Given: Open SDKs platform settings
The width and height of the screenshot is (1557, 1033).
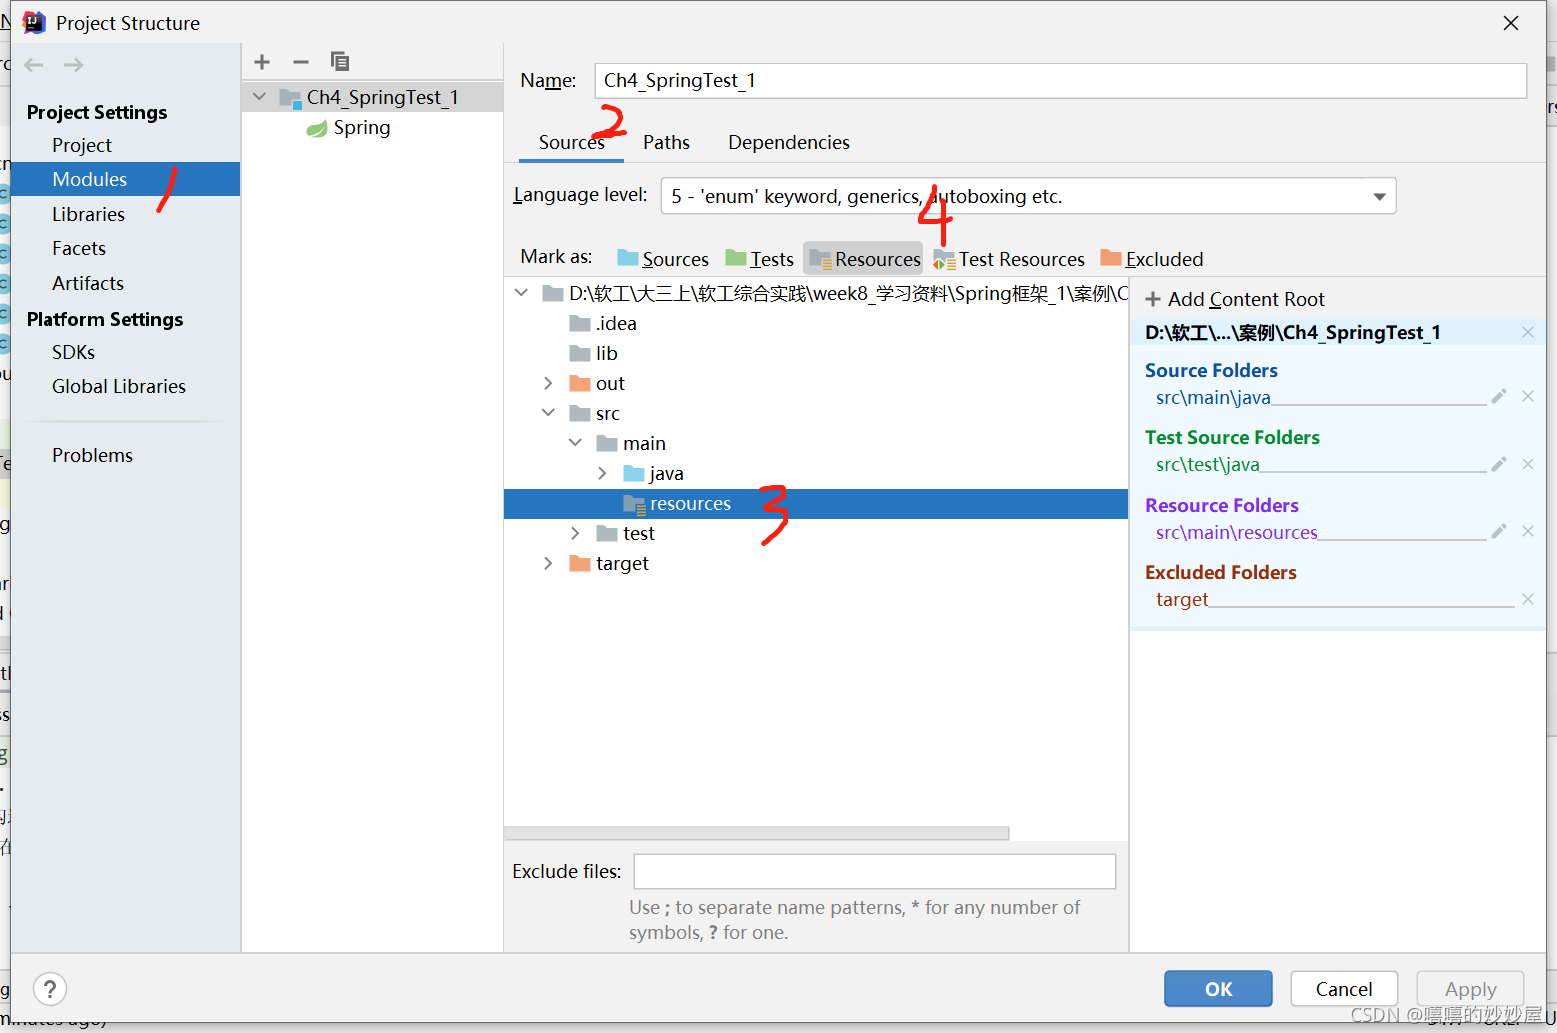Looking at the screenshot, I should point(73,352).
